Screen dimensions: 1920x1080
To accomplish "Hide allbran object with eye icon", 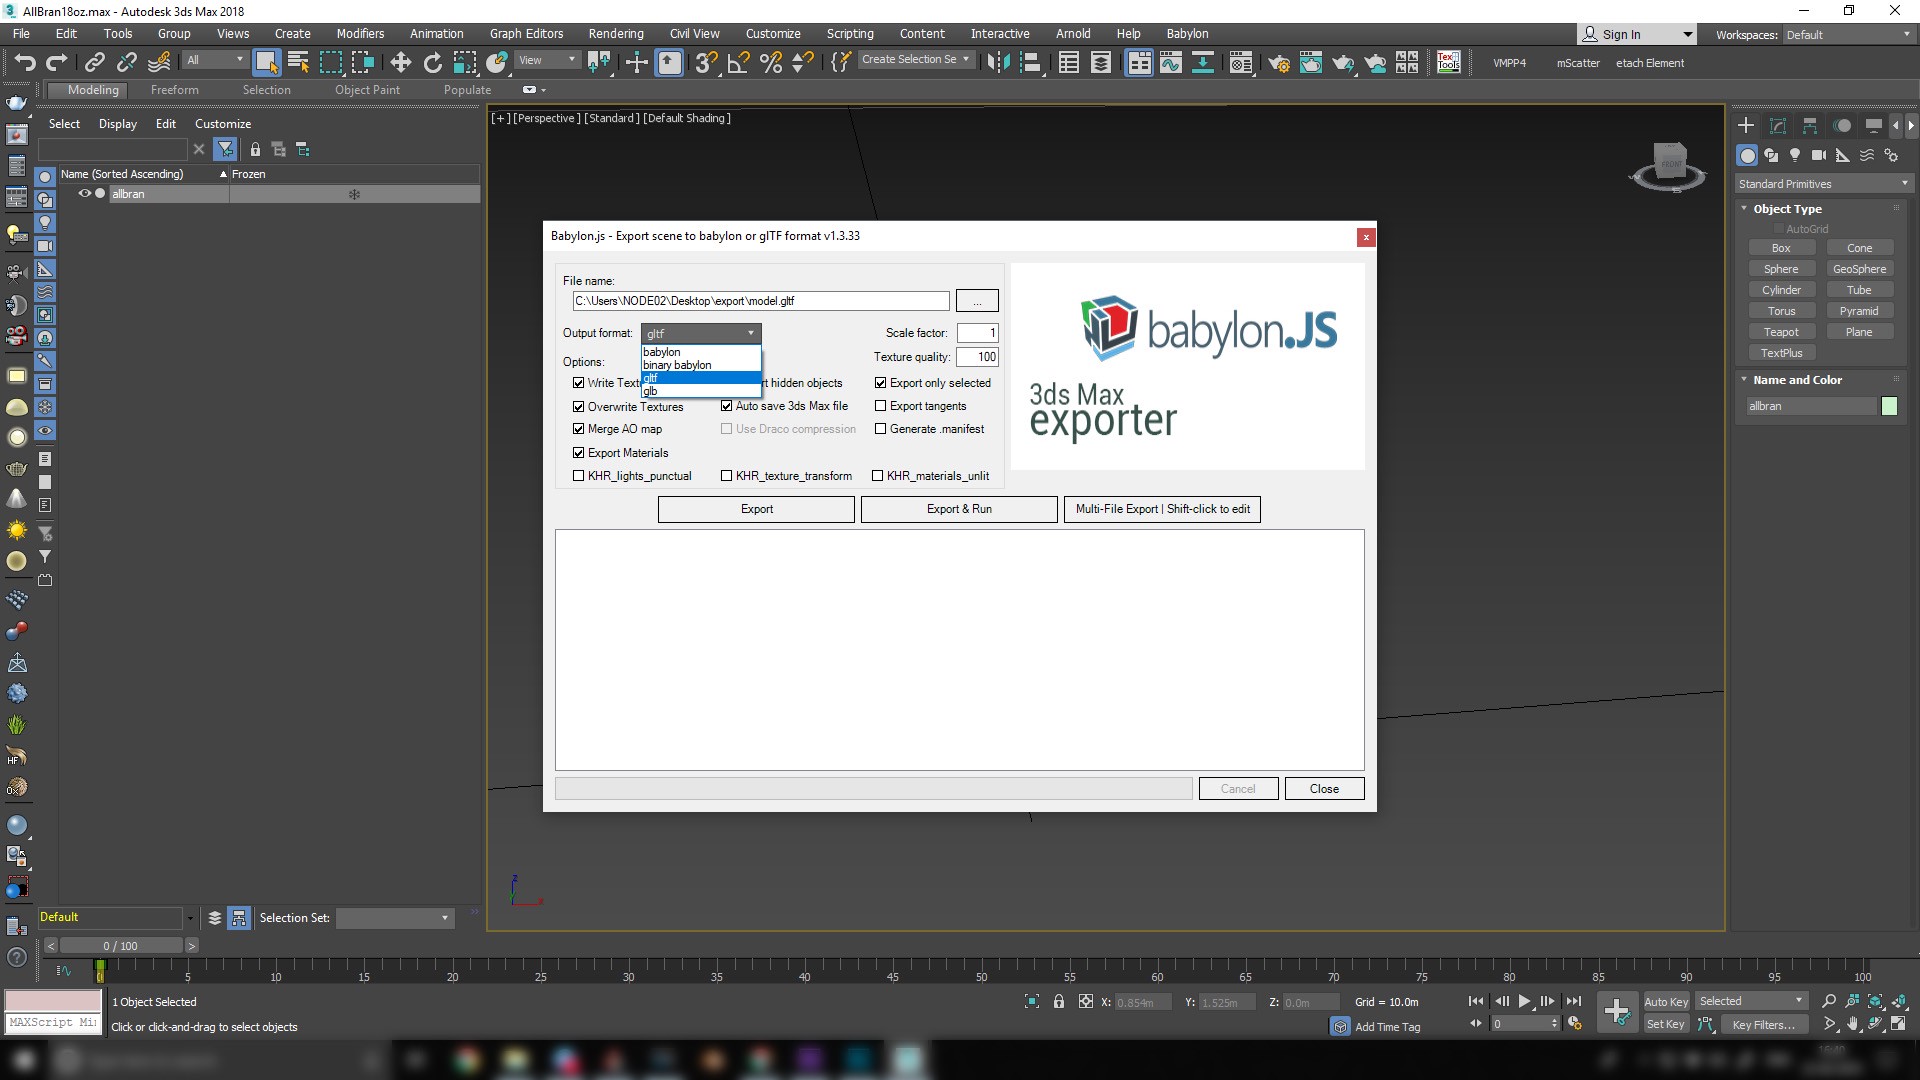I will point(85,194).
